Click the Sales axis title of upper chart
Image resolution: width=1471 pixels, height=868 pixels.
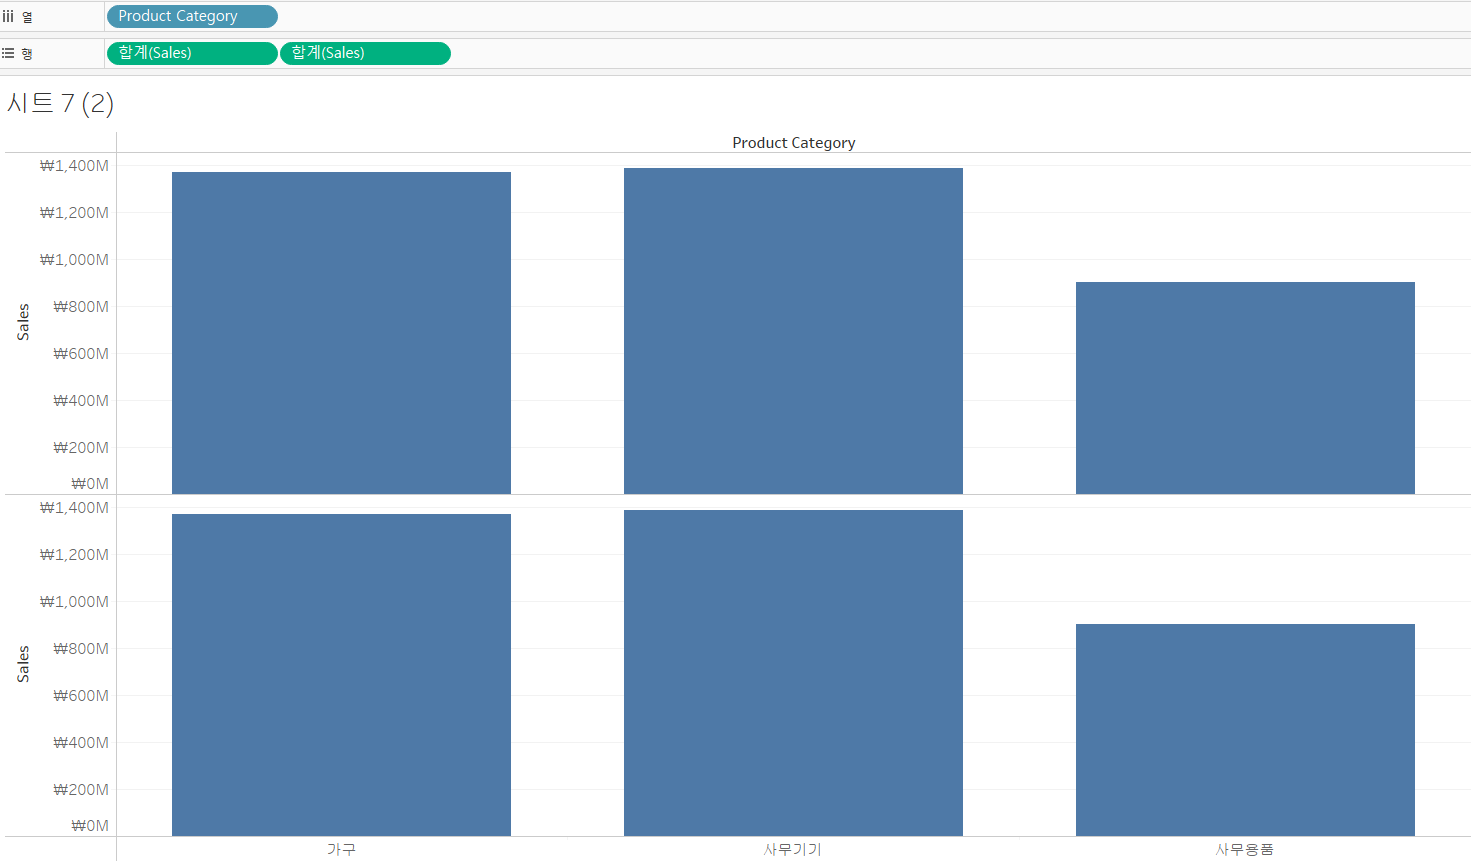tap(23, 322)
